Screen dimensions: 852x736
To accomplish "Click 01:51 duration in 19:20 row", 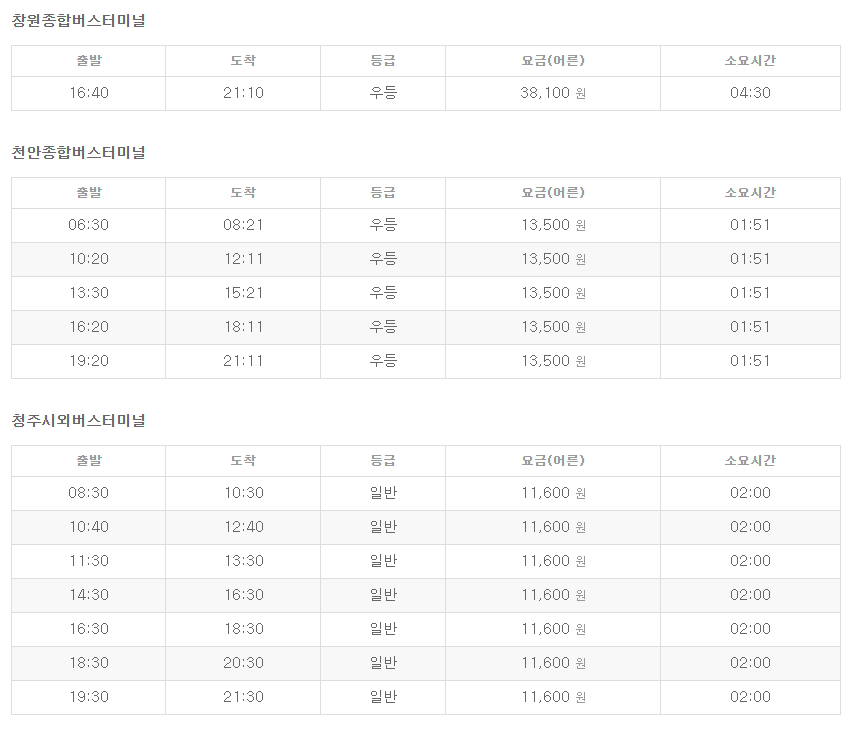I will 750,361.
